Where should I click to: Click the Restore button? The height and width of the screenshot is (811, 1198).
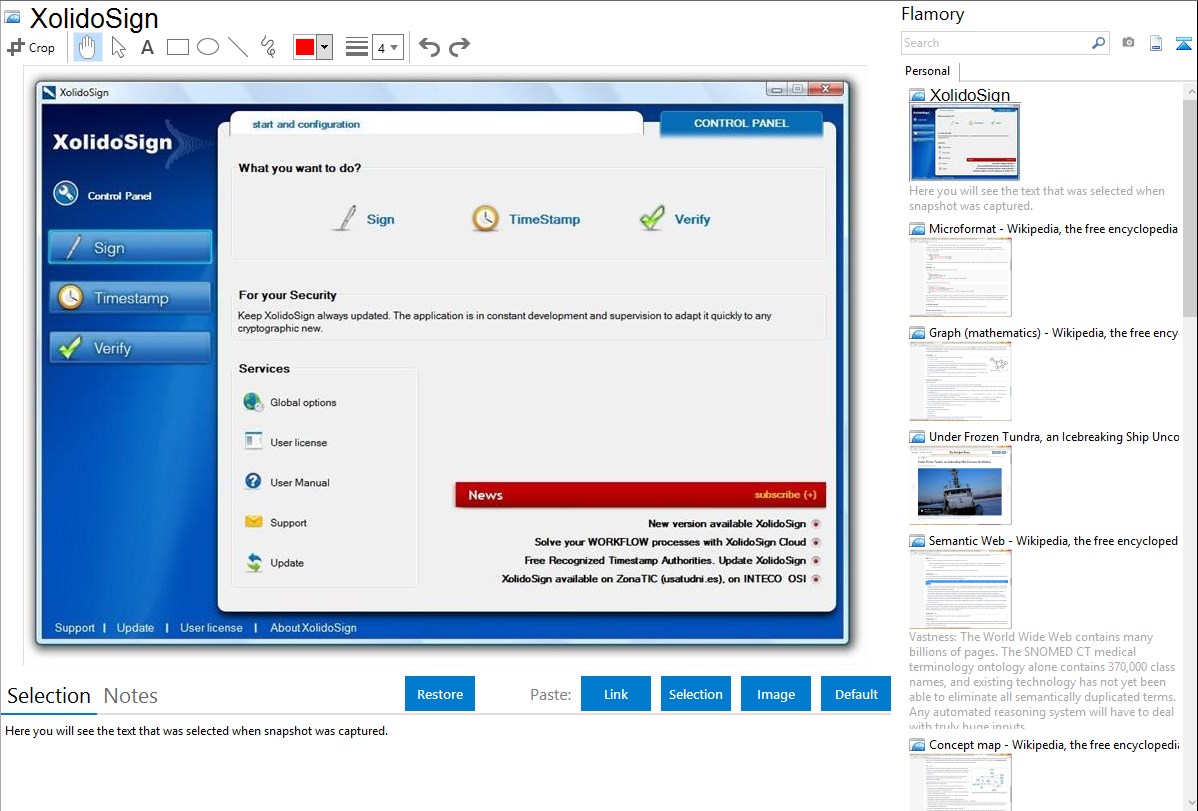(x=440, y=694)
